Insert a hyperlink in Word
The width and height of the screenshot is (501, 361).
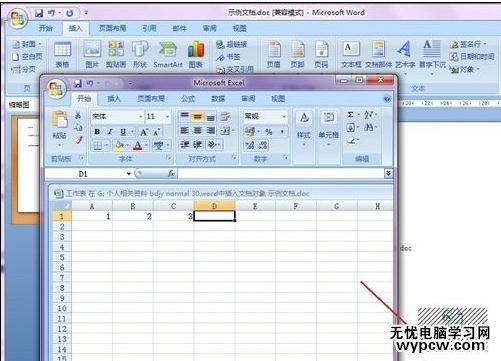pos(232,44)
